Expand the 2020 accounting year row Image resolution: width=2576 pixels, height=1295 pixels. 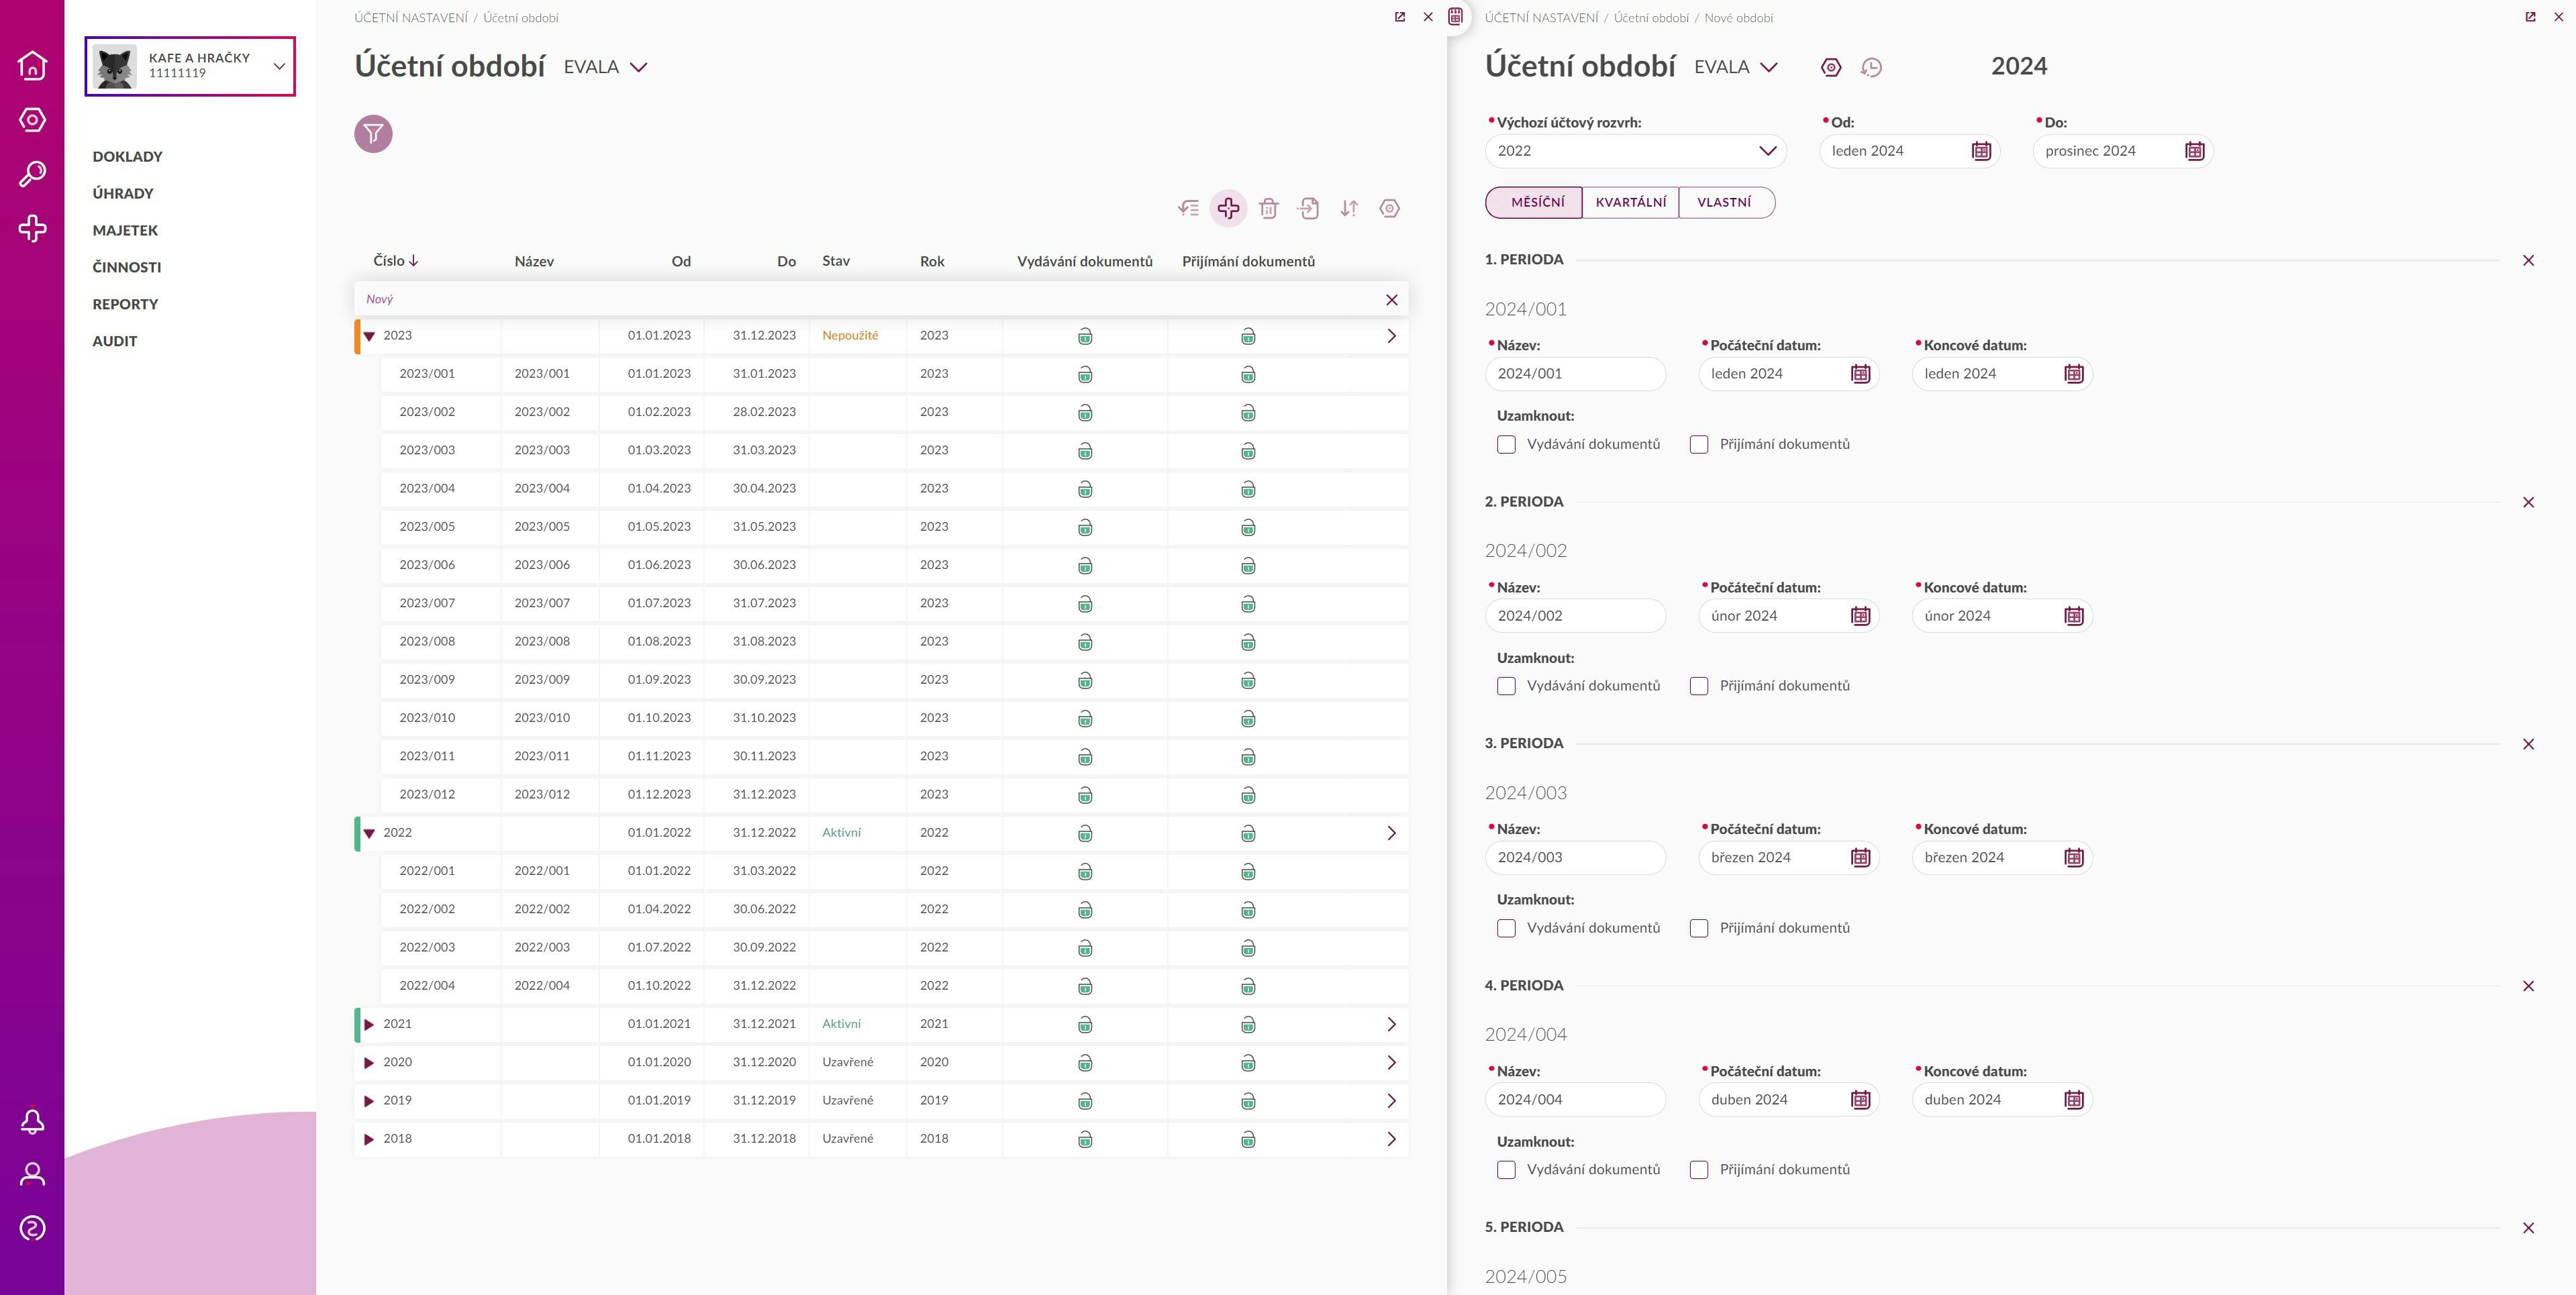369,1063
